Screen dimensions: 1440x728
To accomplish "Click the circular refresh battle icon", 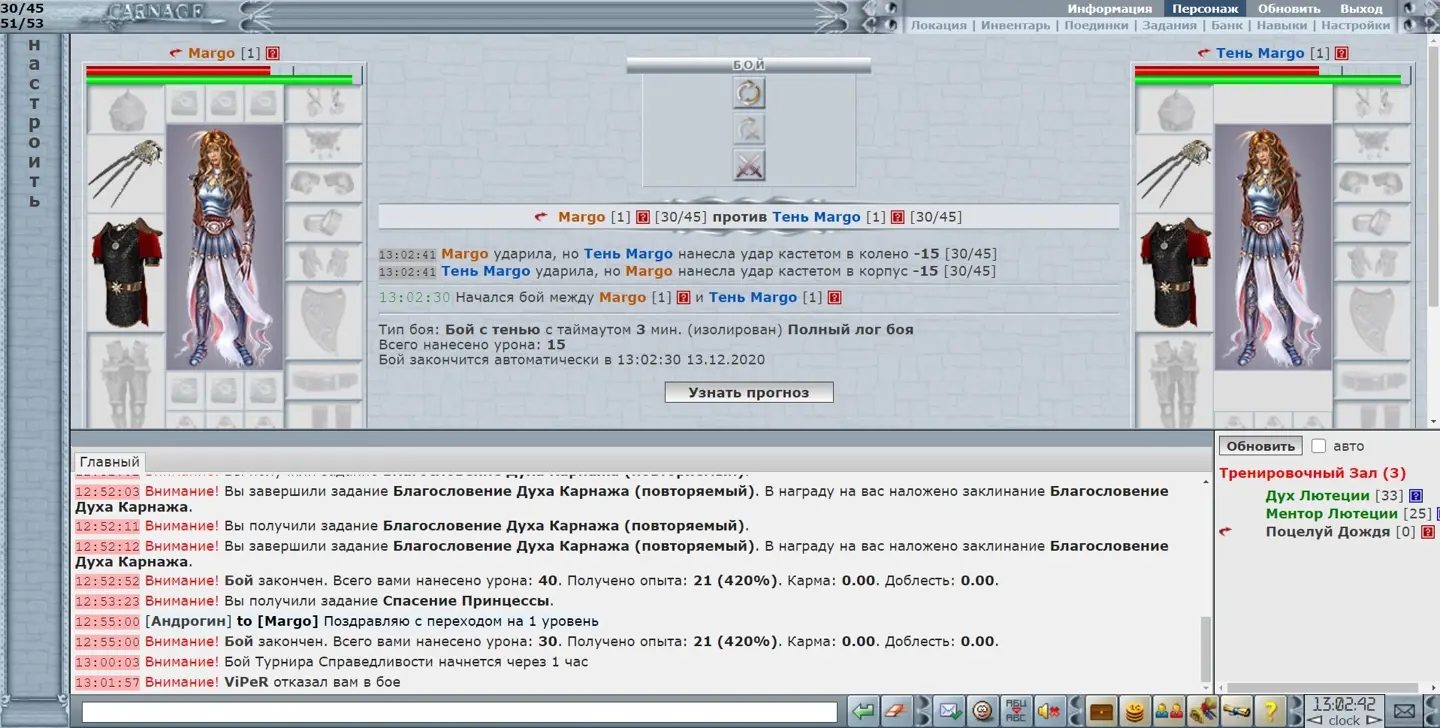I will tap(748, 94).
